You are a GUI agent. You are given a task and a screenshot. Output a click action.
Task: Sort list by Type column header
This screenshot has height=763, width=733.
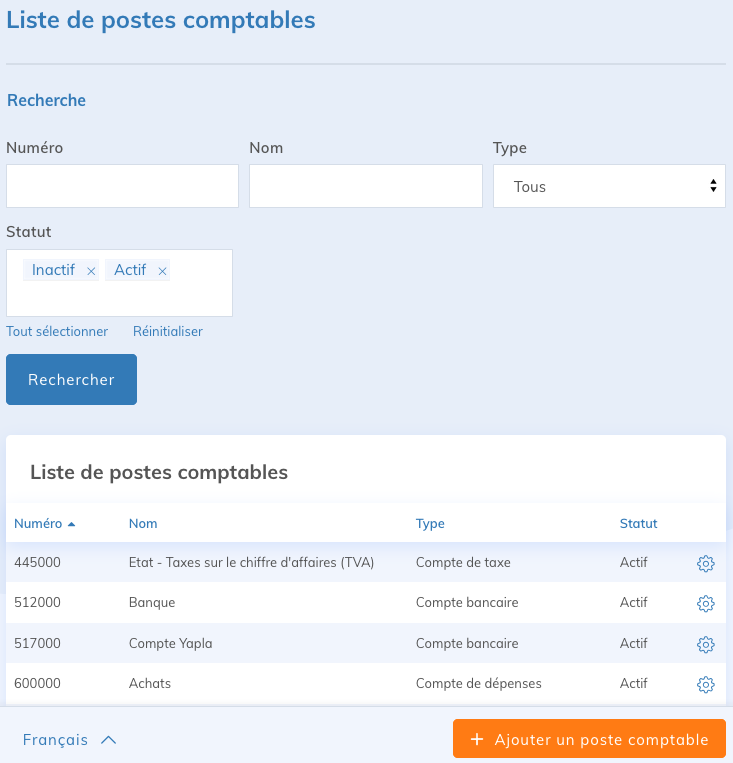[x=430, y=524]
